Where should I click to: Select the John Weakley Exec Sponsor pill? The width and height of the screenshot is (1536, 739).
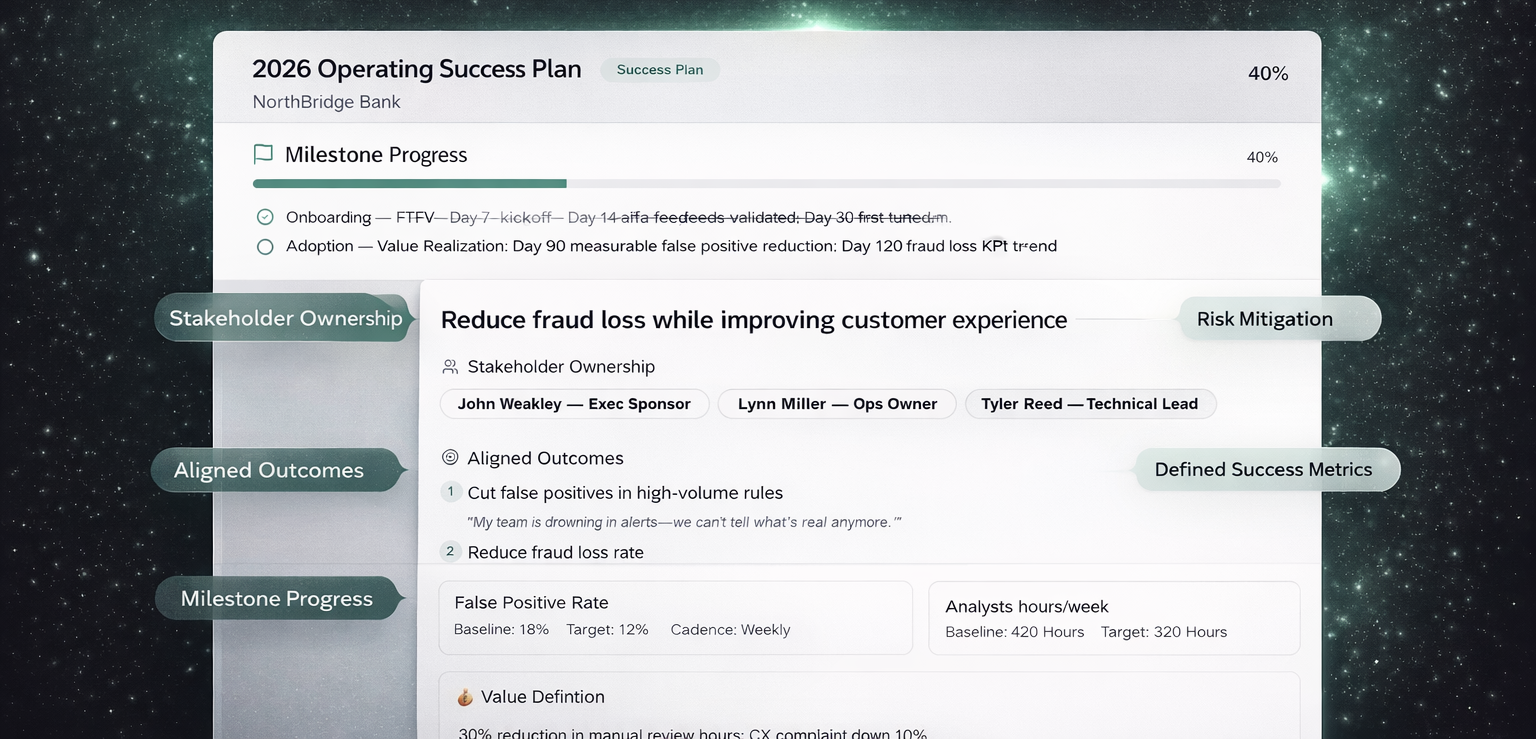(574, 404)
